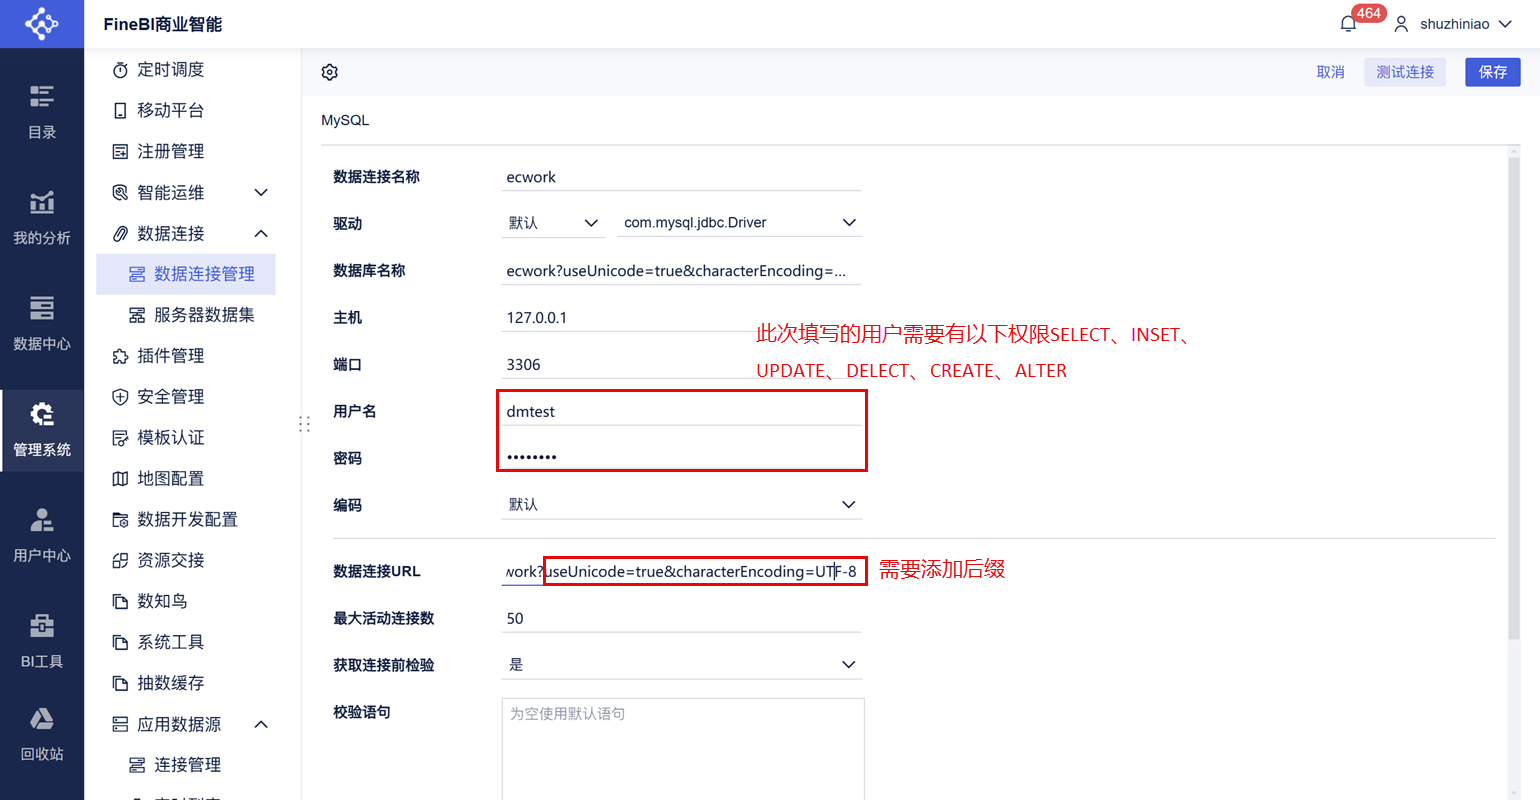The image size is (1540, 800).
Task: Click the FineBI商业智能 title text
Action: pyautogui.click(x=163, y=24)
